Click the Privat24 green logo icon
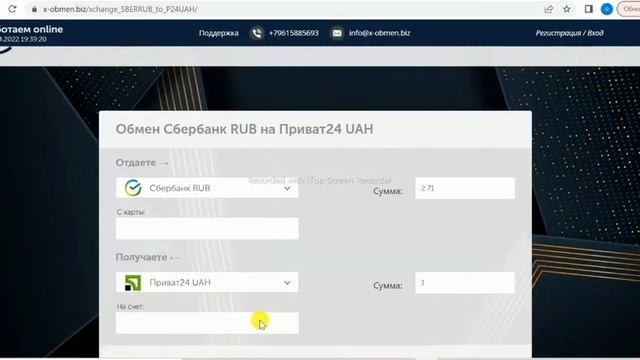Image resolution: width=640 pixels, height=360 pixels. pos(133,283)
